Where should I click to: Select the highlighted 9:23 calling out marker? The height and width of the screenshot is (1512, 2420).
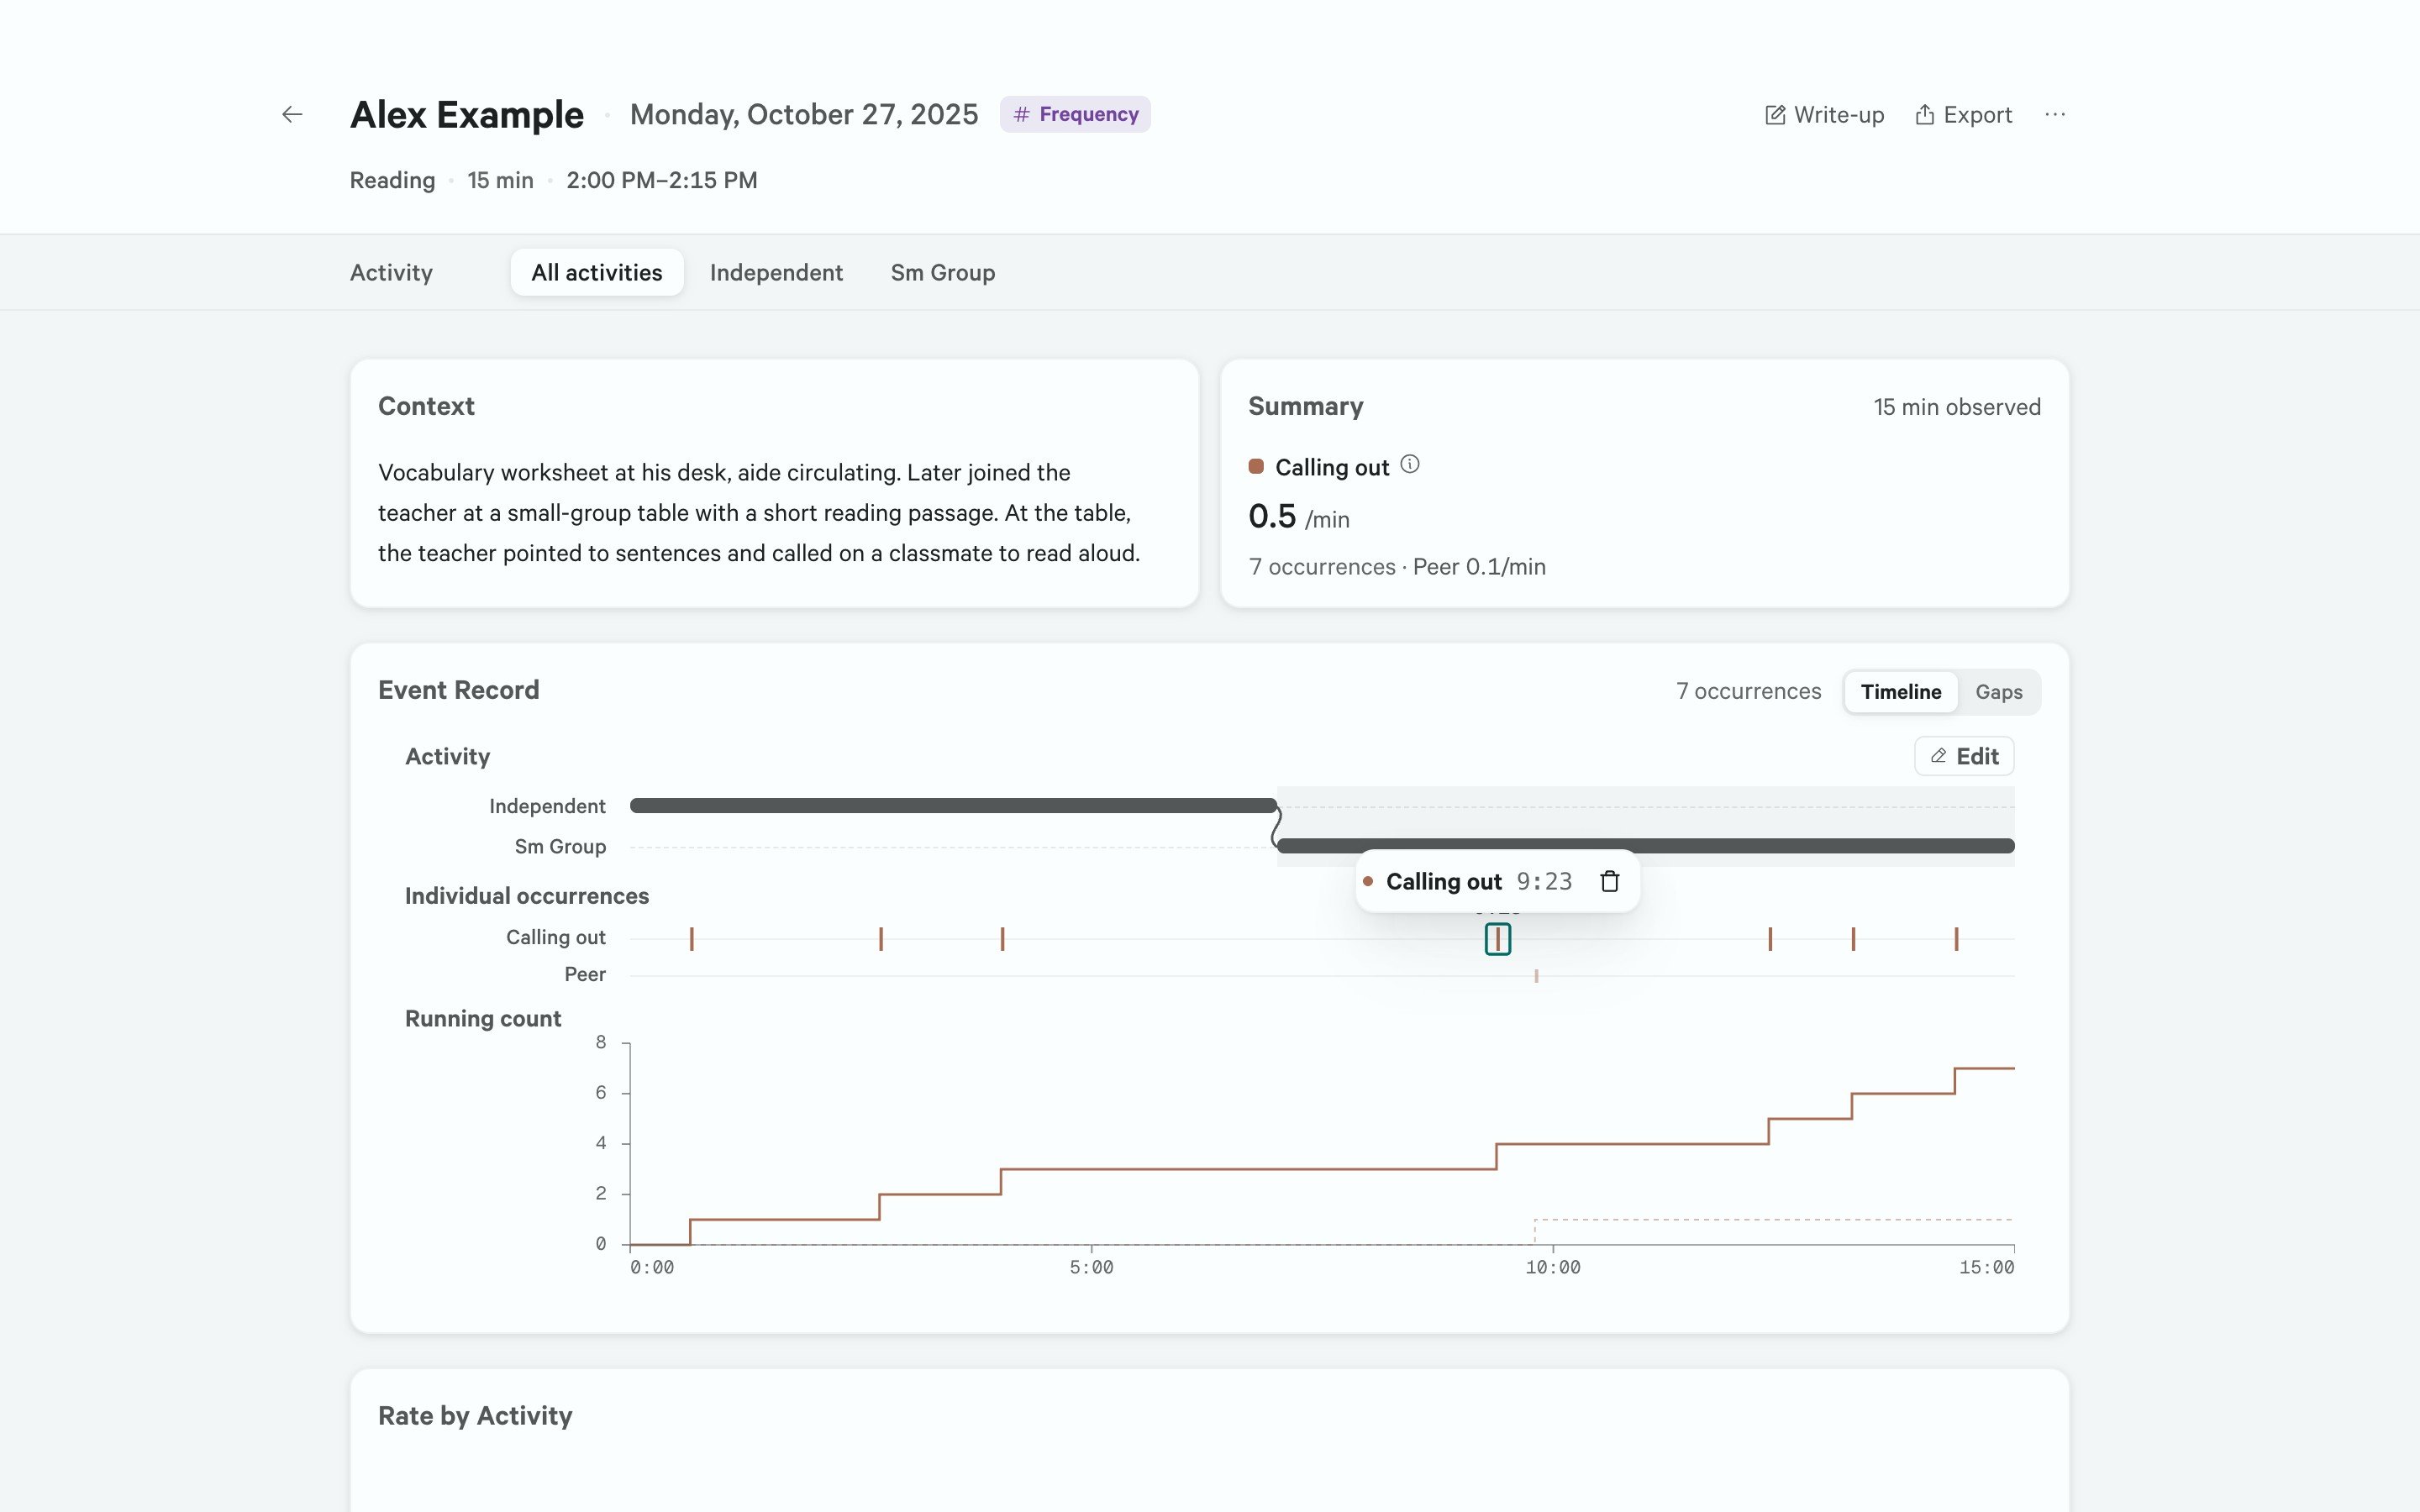tap(1497, 939)
